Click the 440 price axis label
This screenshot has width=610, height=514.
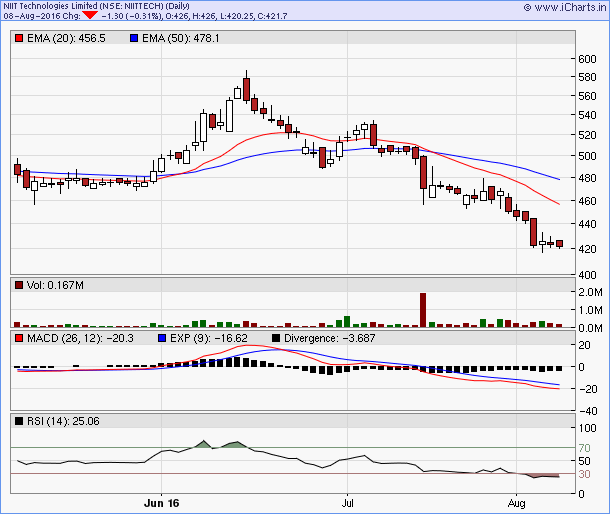coord(587,224)
